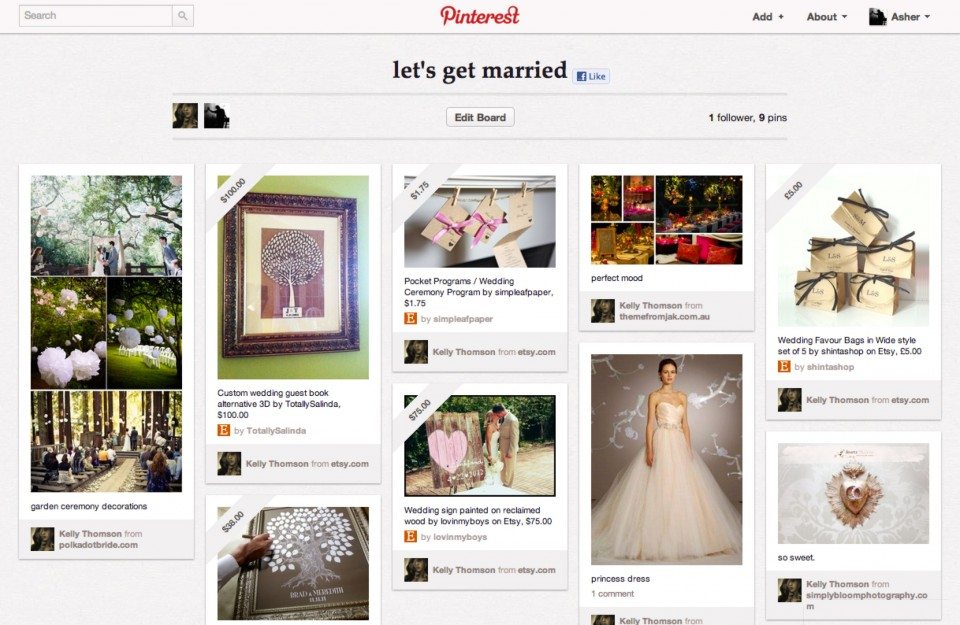Open the themefromjak.com.au source link

pyautogui.click(x=664, y=316)
